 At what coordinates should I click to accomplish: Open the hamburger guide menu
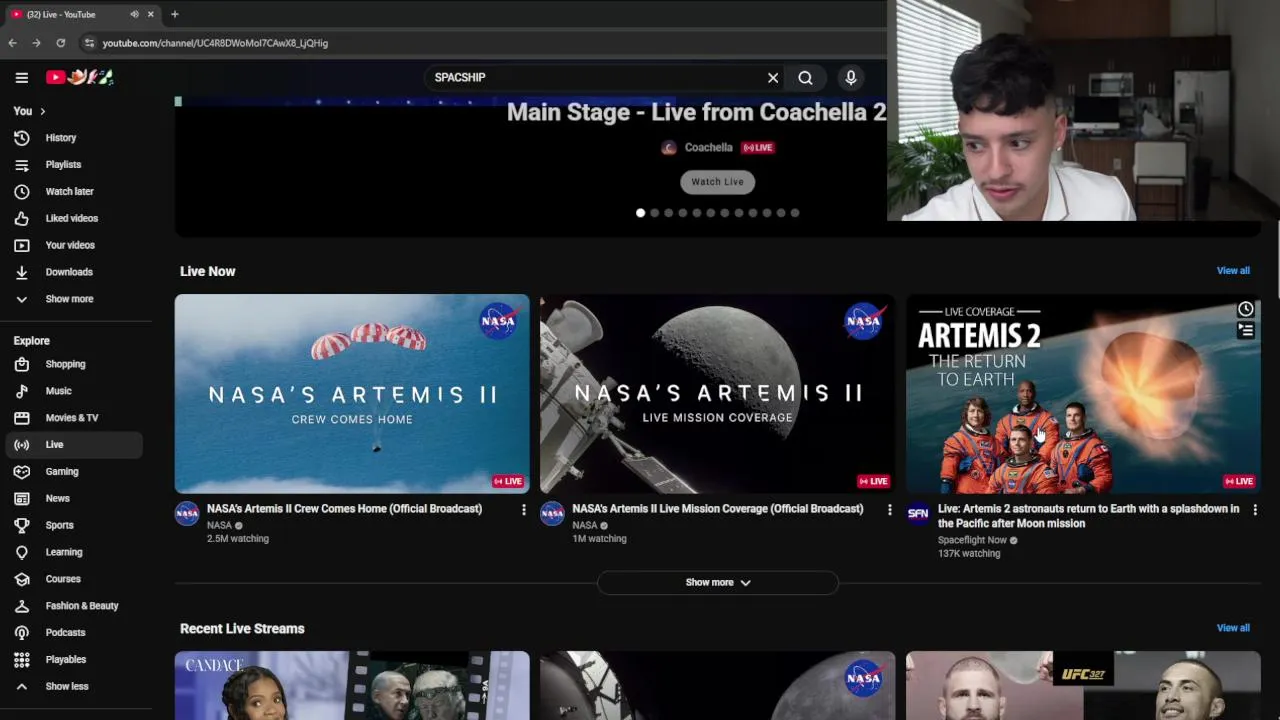tap(21, 77)
